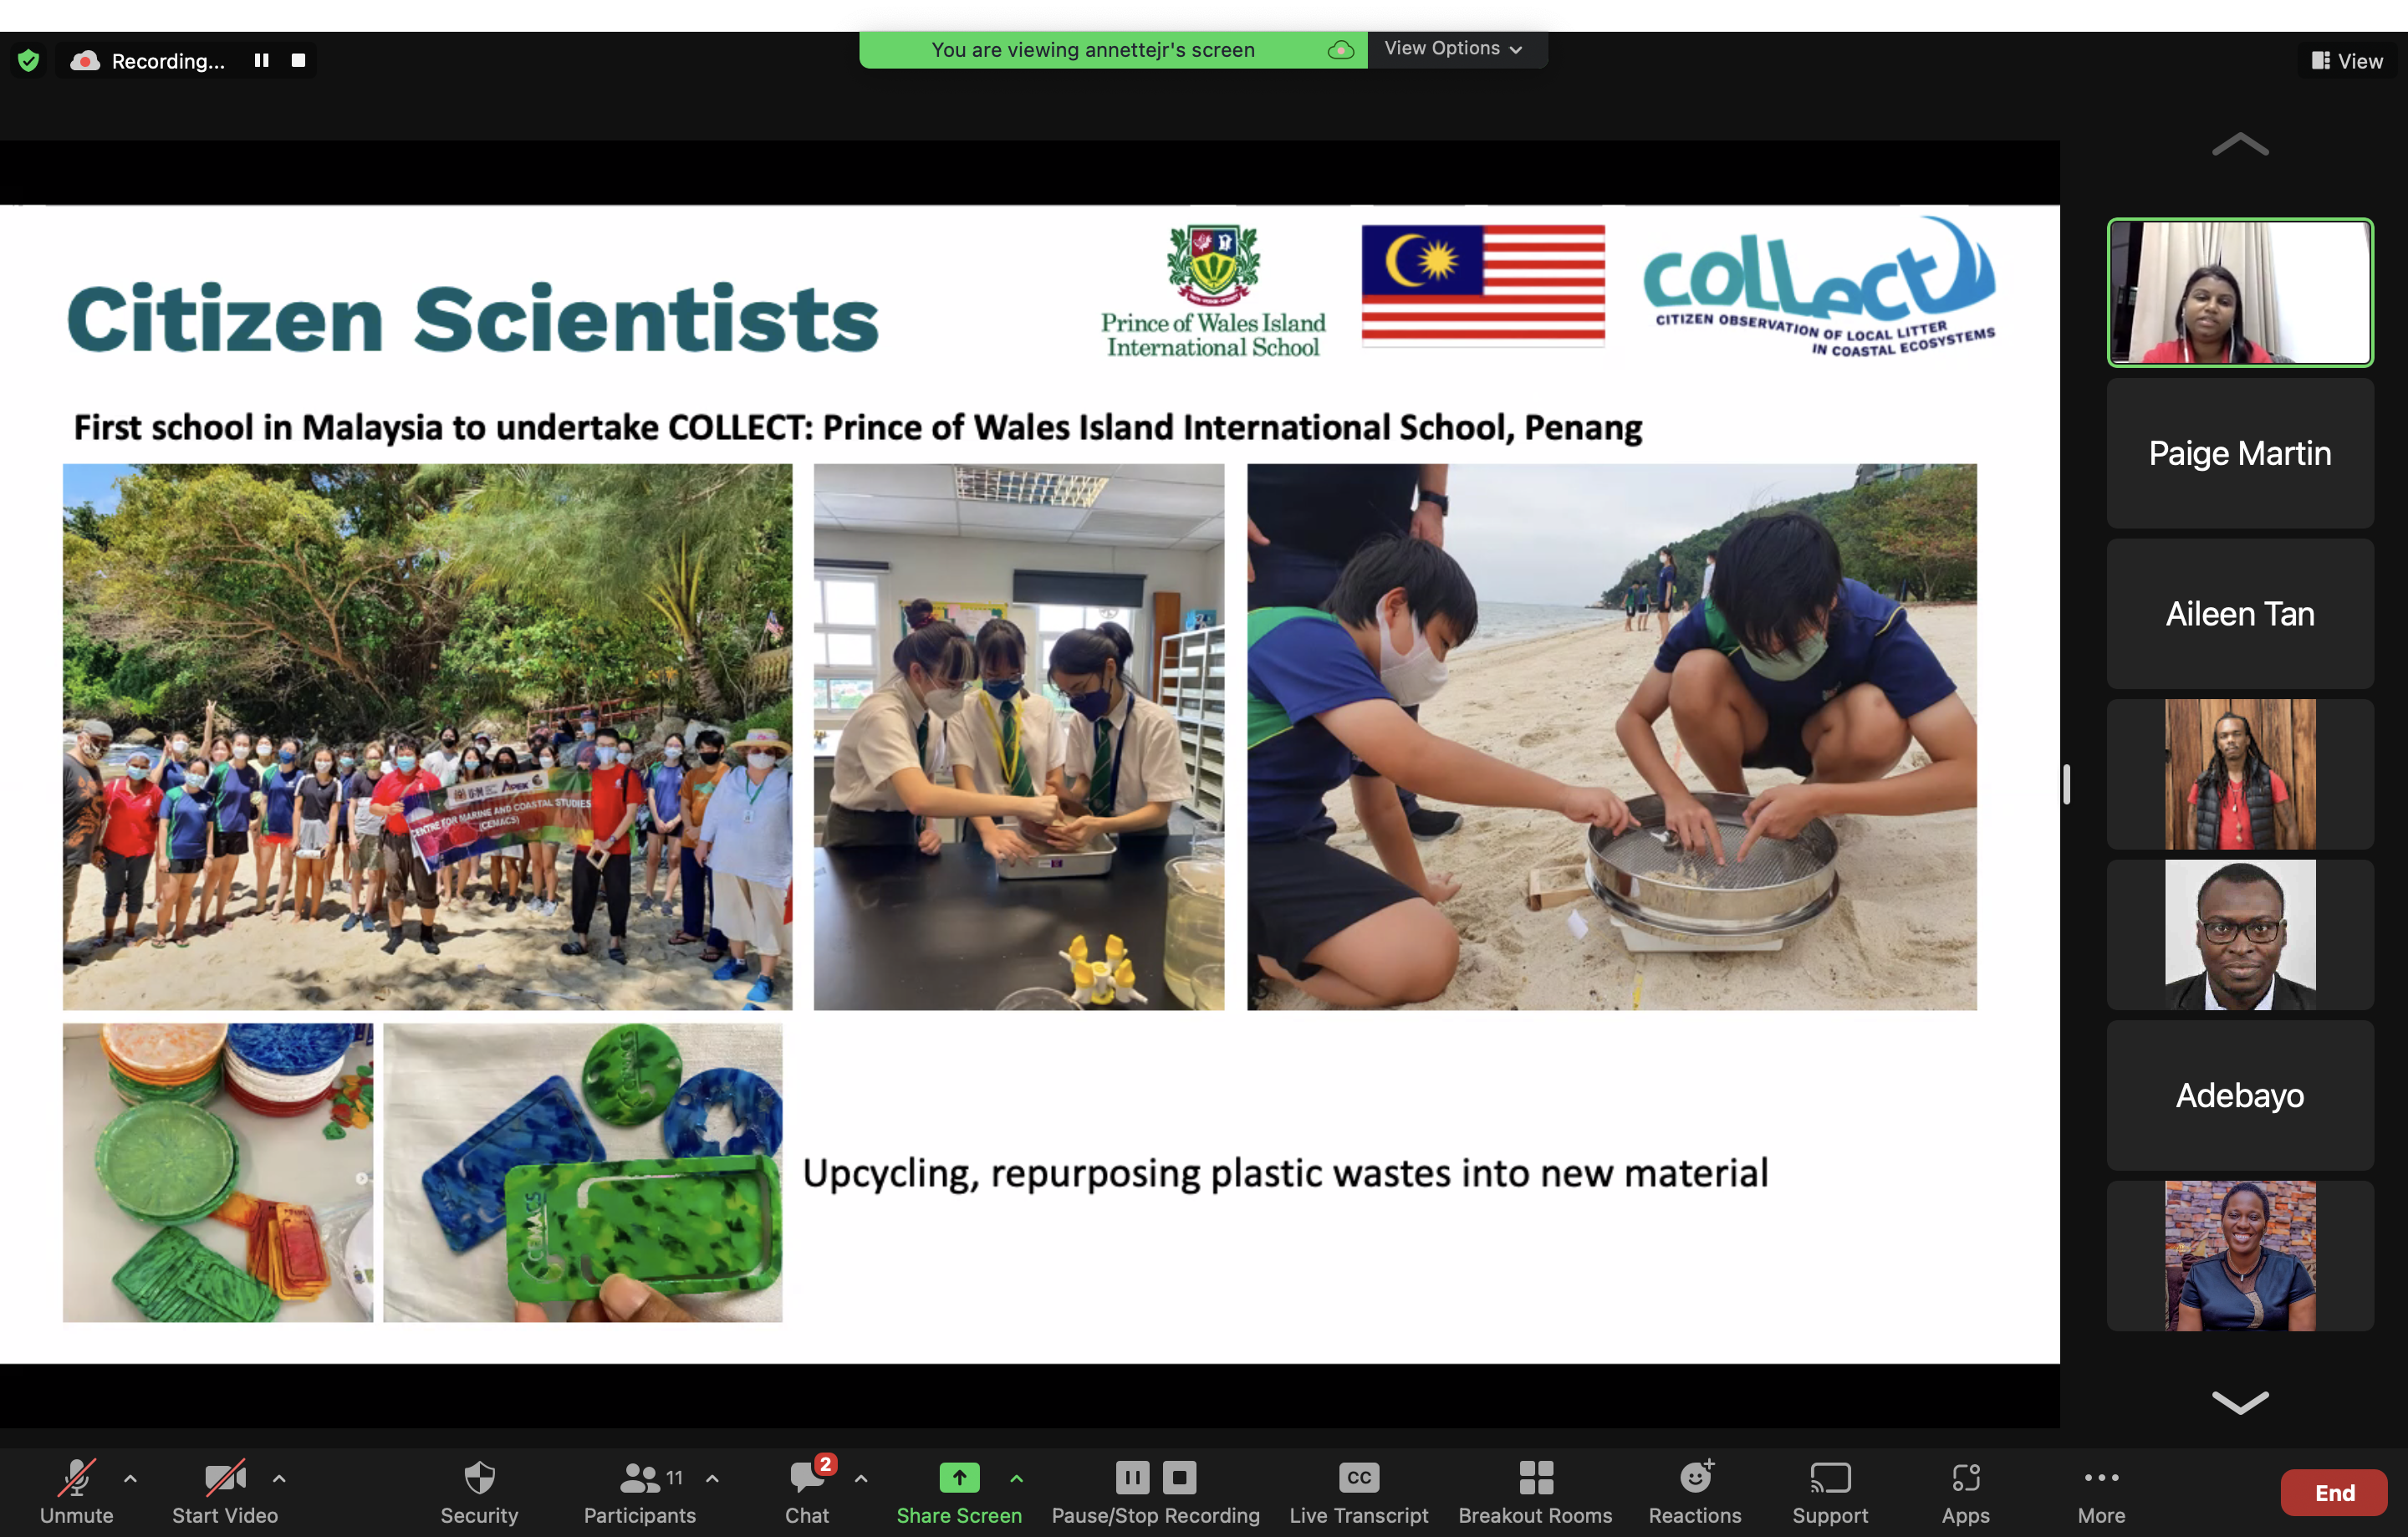The width and height of the screenshot is (2408, 1537).
Task: Open the Chat panel
Action: pyautogui.click(x=806, y=1478)
